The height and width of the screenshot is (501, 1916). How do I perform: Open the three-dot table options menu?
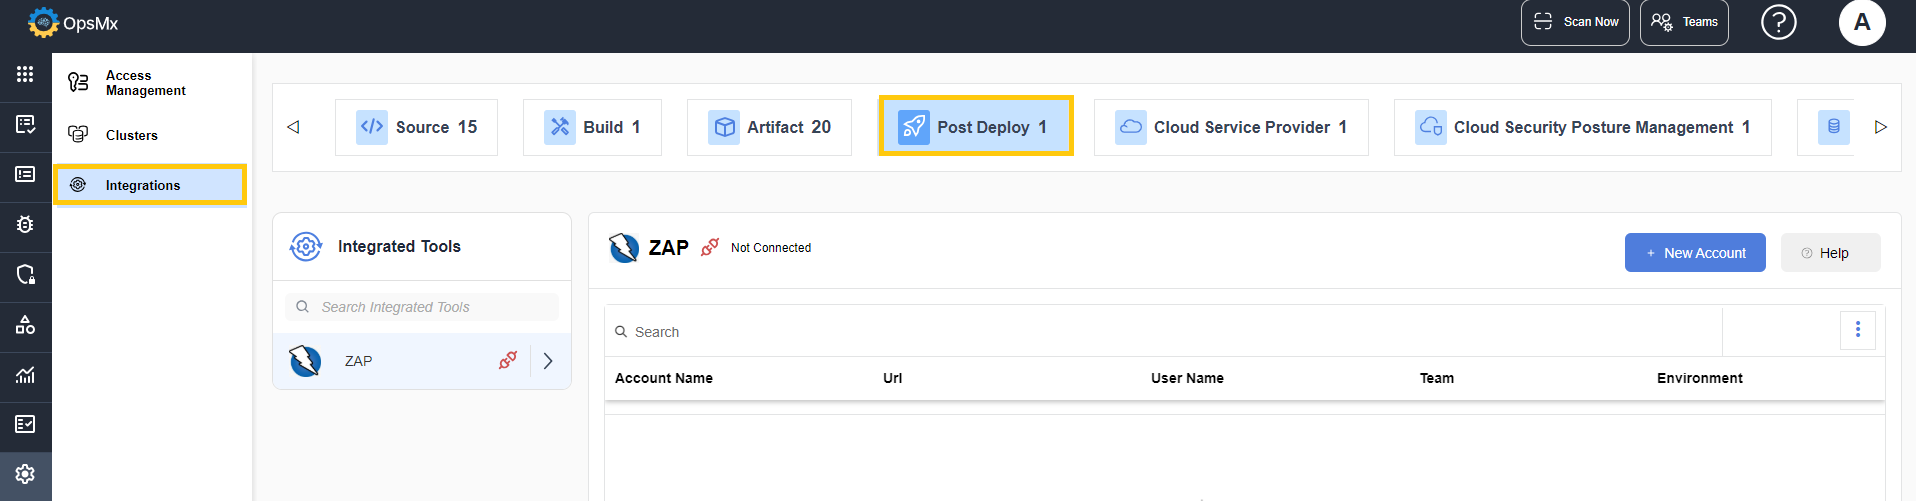[x=1857, y=330]
